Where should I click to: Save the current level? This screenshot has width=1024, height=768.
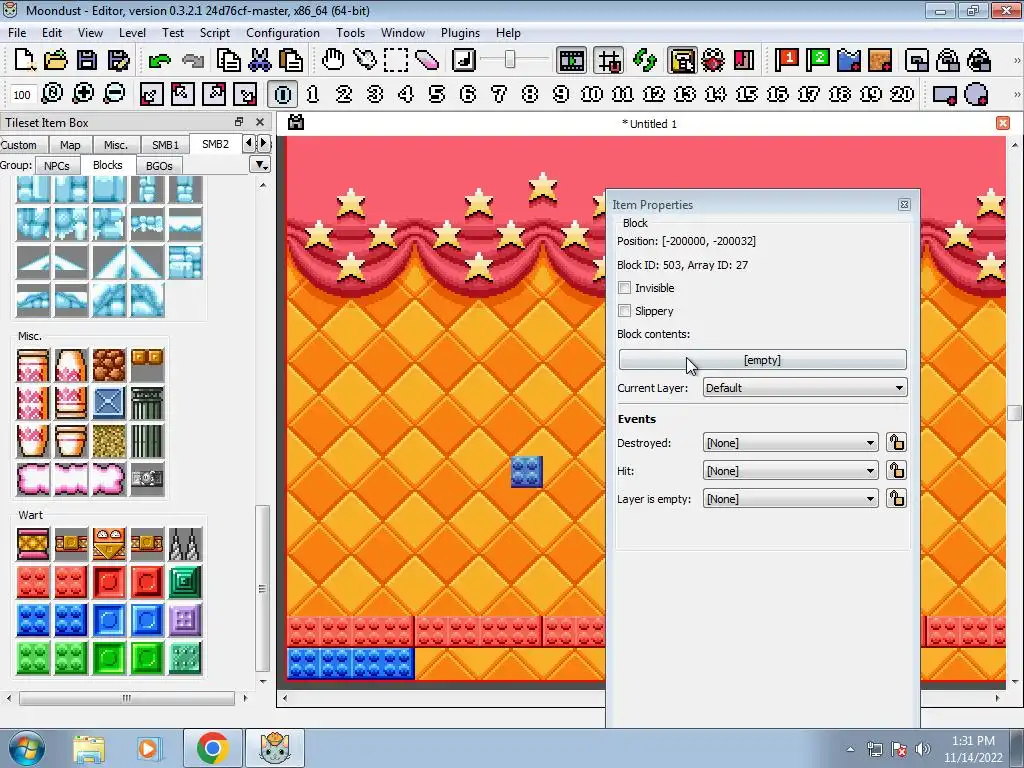point(87,60)
